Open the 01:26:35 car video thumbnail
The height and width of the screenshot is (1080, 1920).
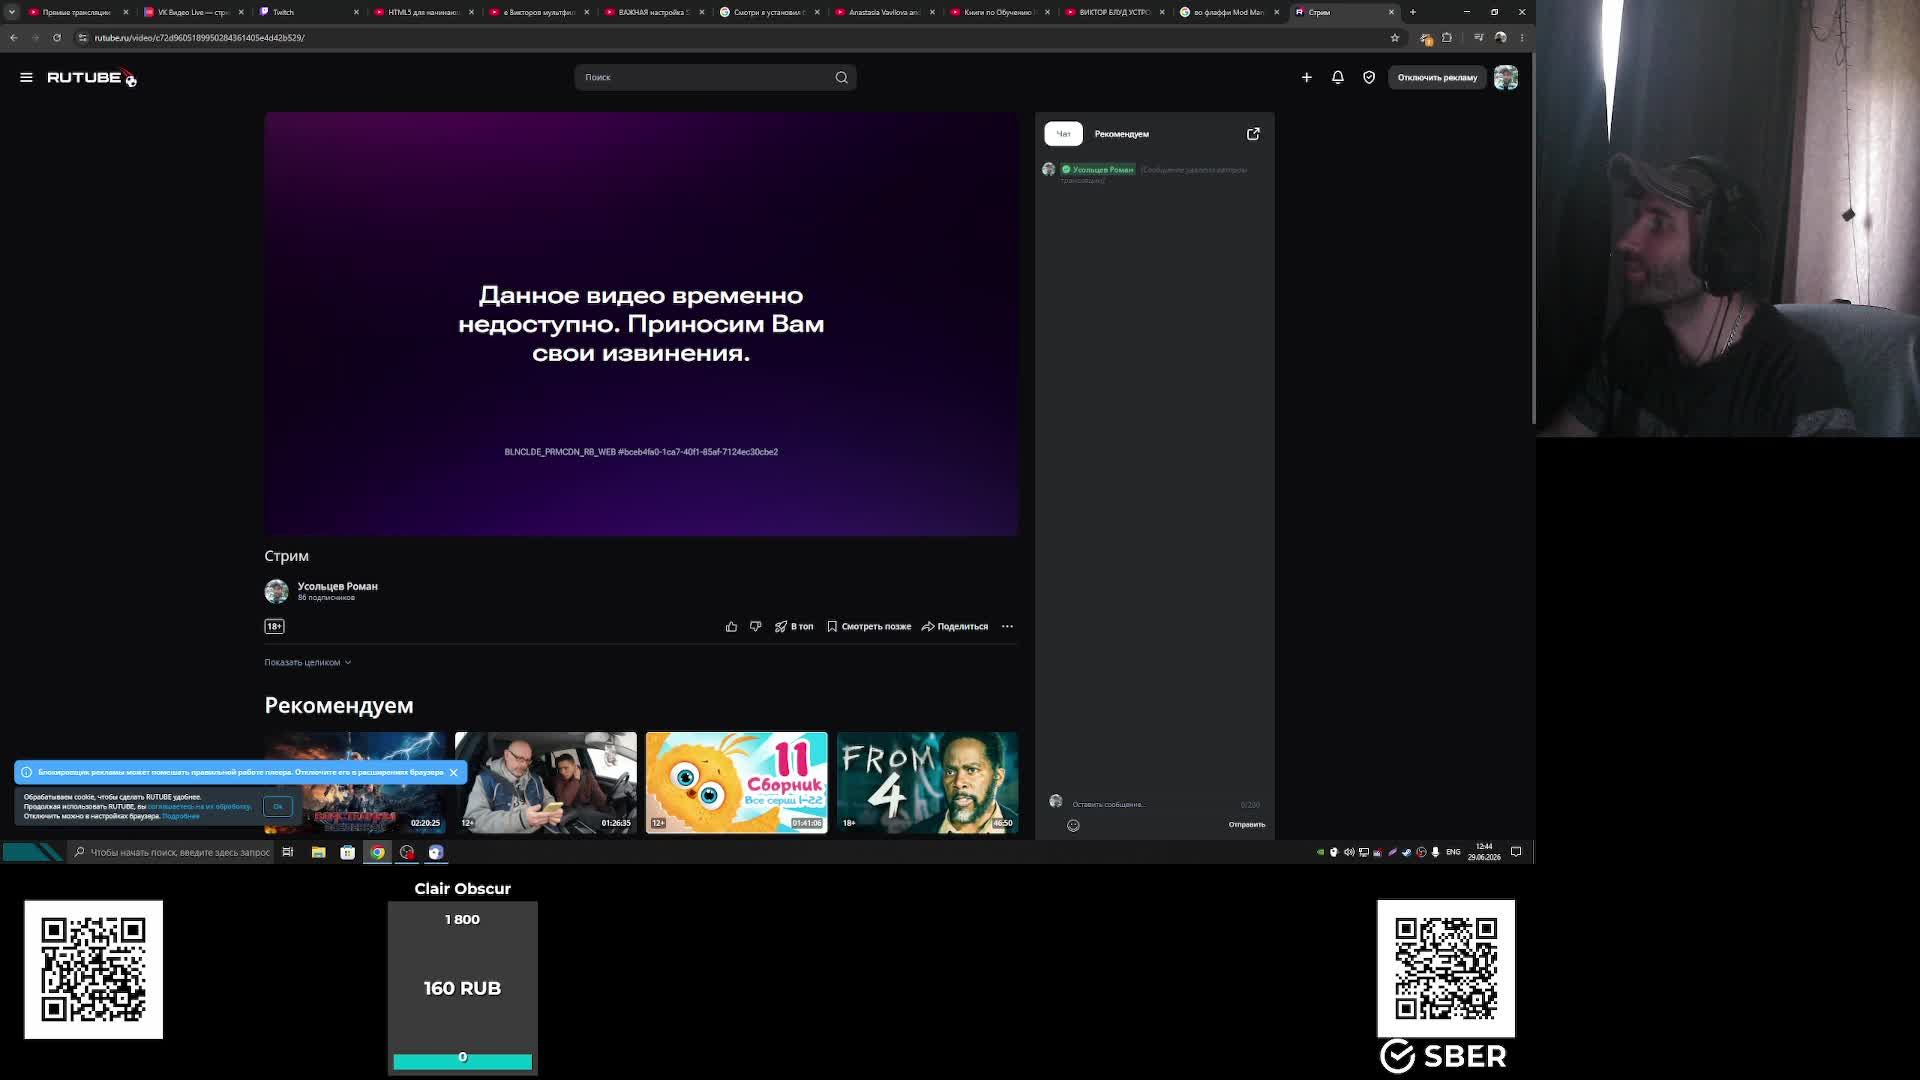545,782
